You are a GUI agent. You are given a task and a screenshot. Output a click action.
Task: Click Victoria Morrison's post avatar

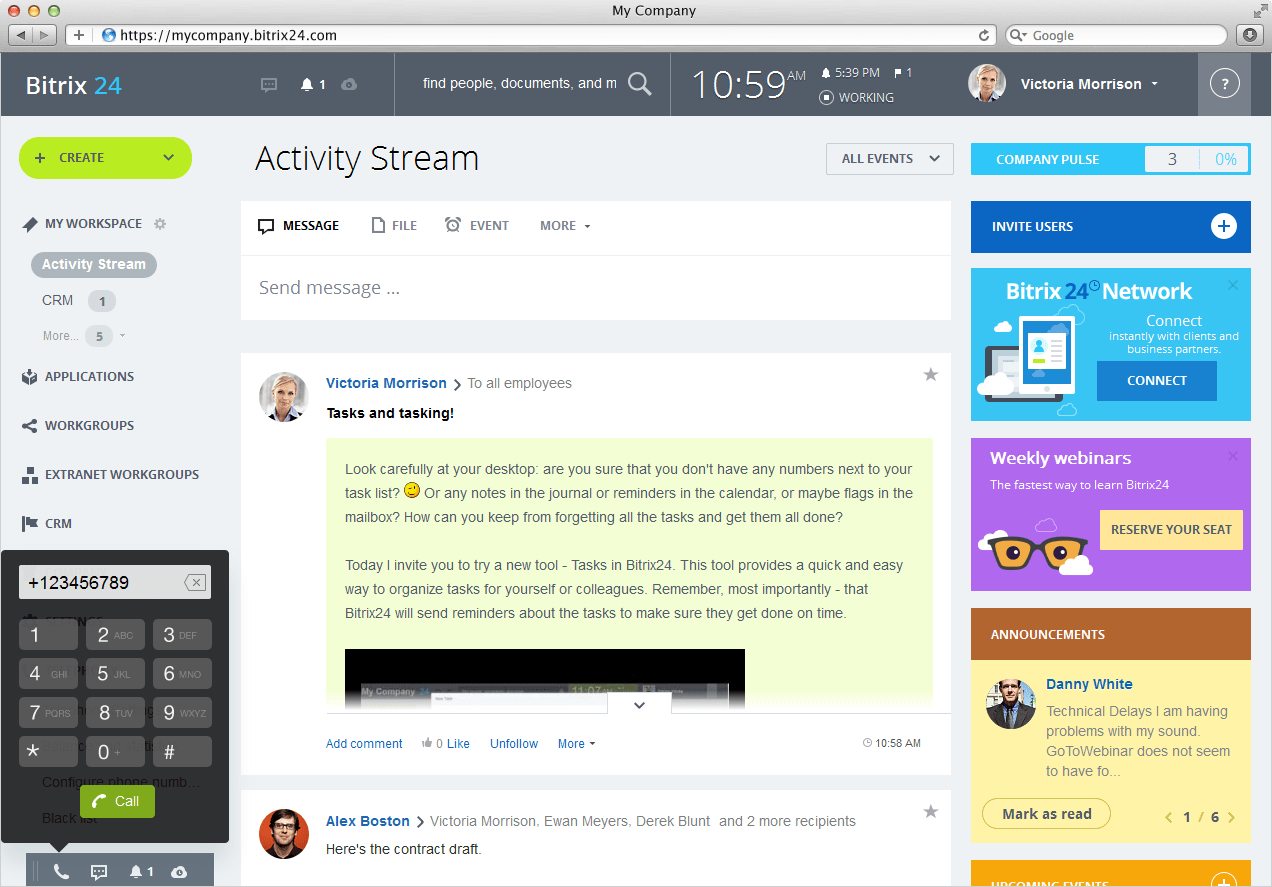[284, 397]
